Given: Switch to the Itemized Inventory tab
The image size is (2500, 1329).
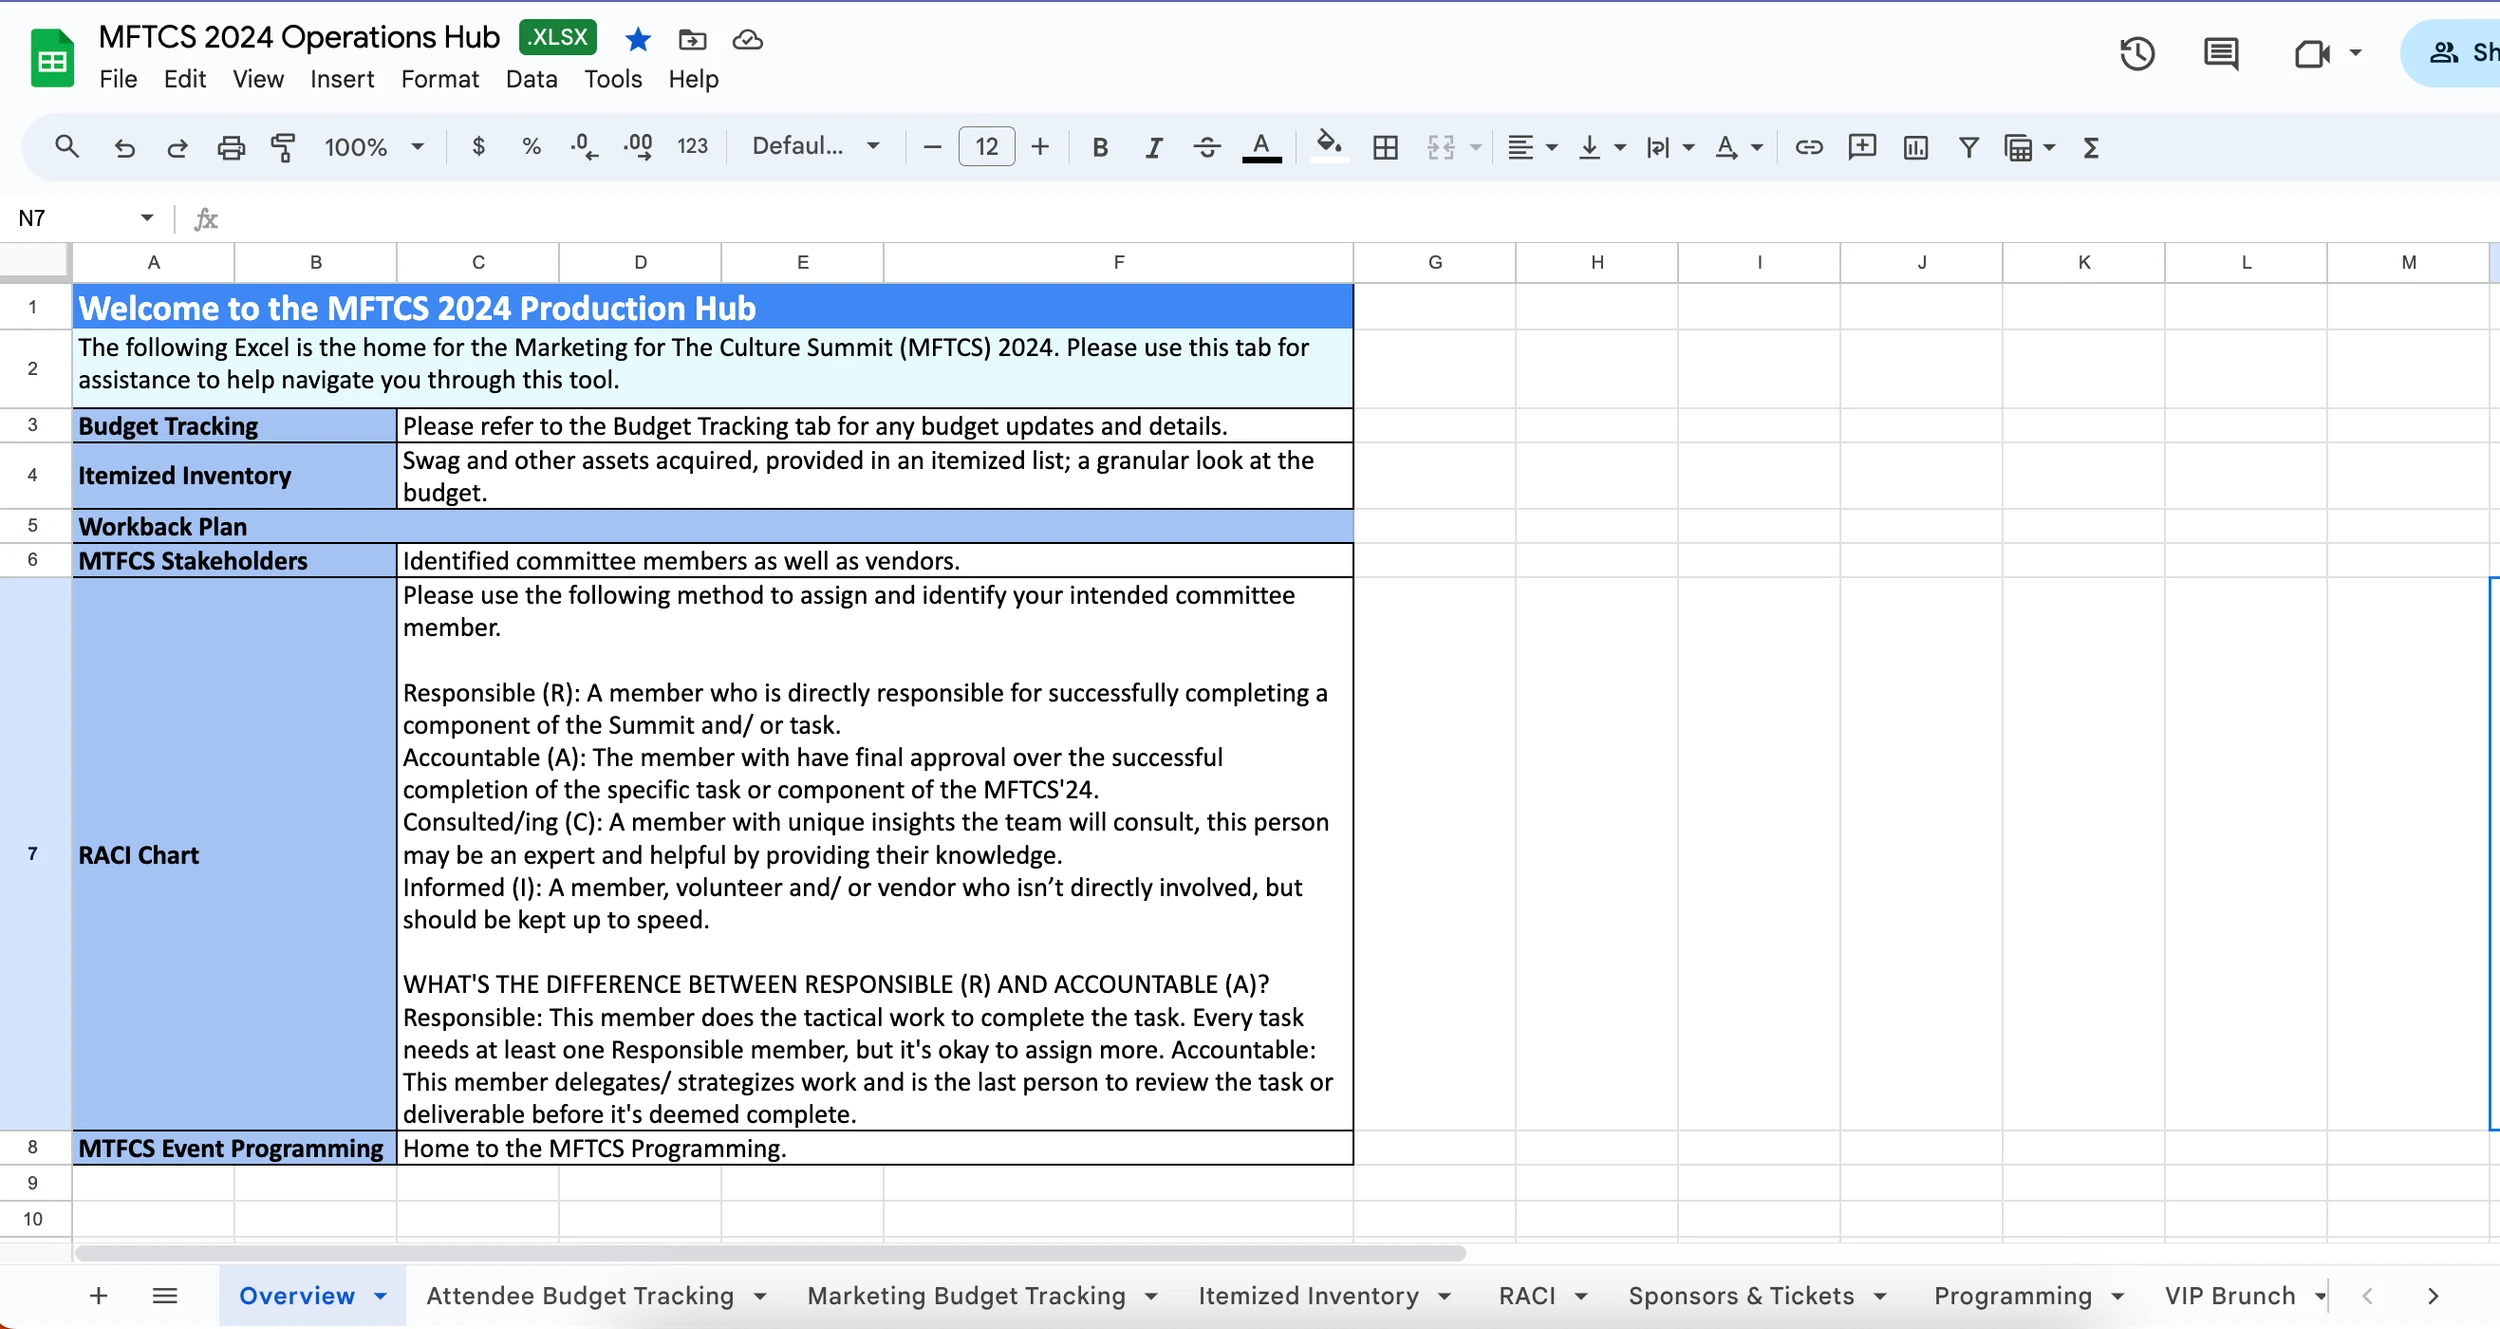Looking at the screenshot, I should (1309, 1296).
